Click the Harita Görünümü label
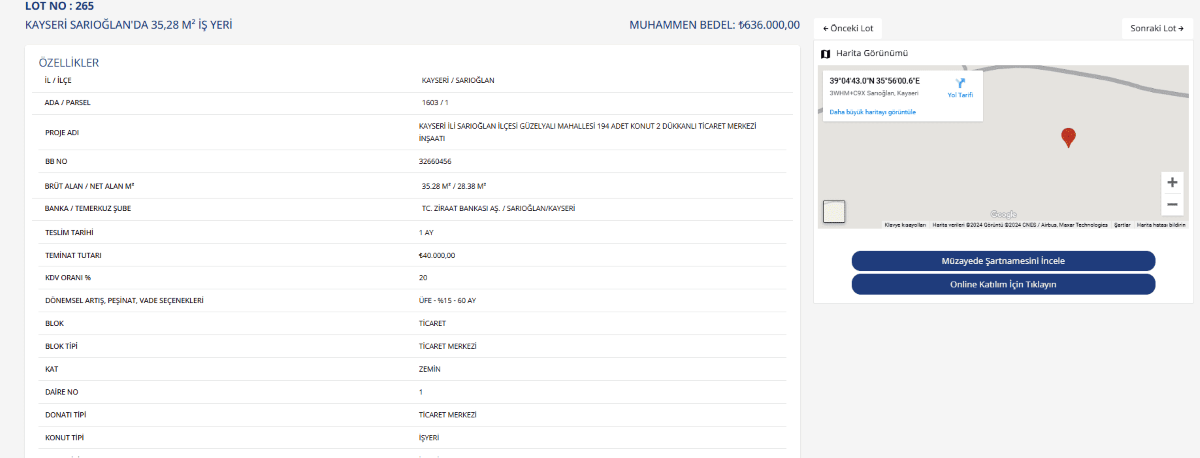 point(872,53)
